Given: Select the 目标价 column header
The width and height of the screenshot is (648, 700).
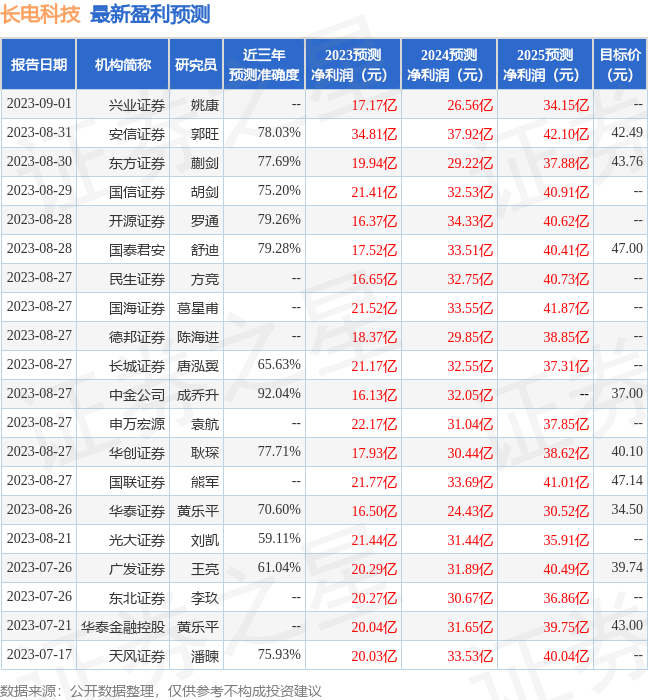Looking at the screenshot, I should pos(620,65).
